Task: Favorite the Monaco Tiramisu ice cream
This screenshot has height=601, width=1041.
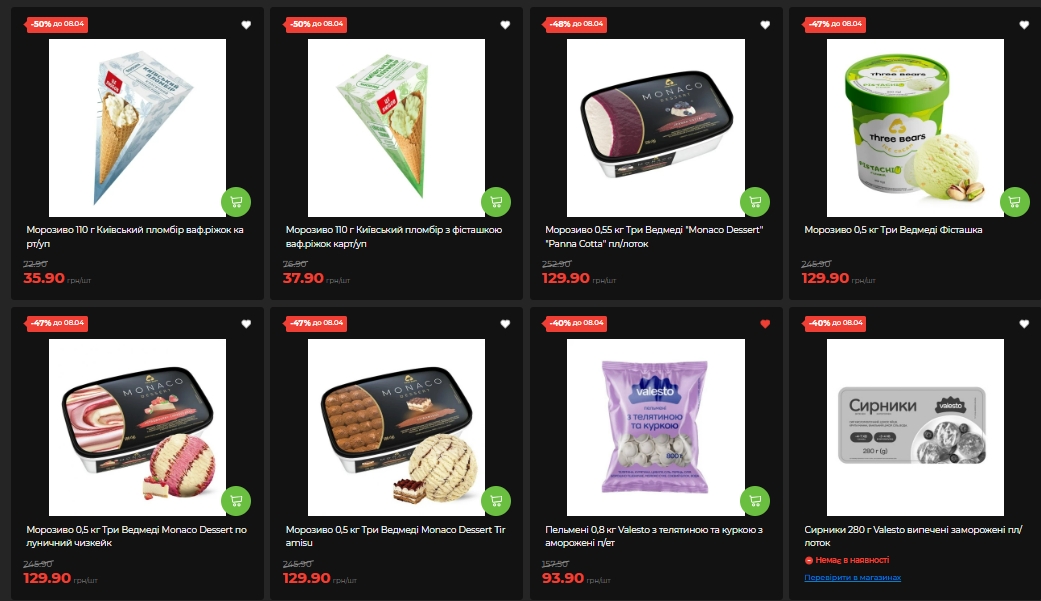Action: click(505, 324)
